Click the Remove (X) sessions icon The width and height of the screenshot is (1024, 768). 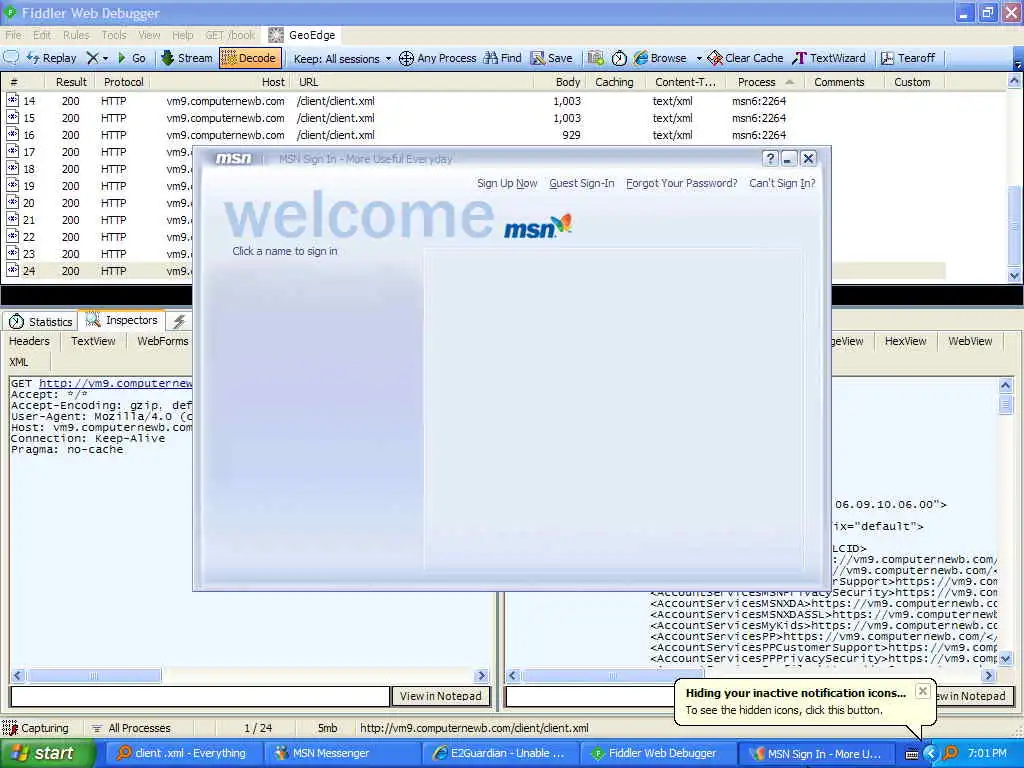point(92,58)
